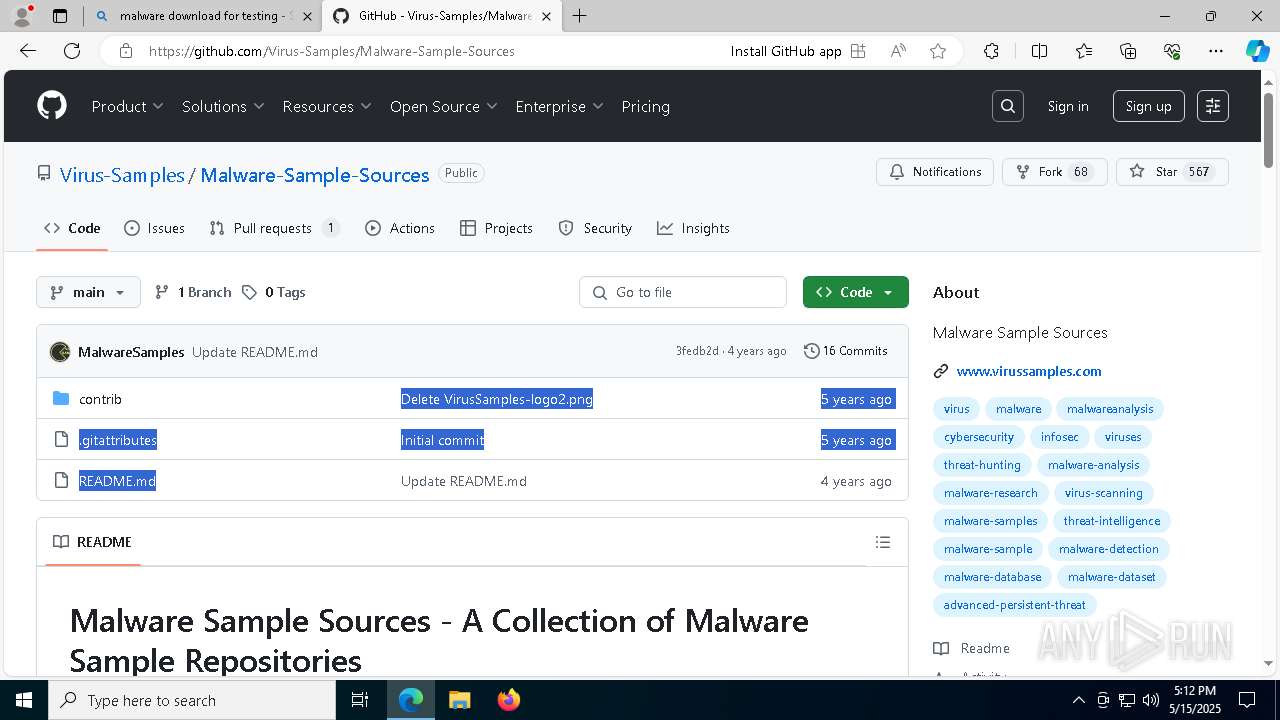Switch to the Security tab

(595, 228)
